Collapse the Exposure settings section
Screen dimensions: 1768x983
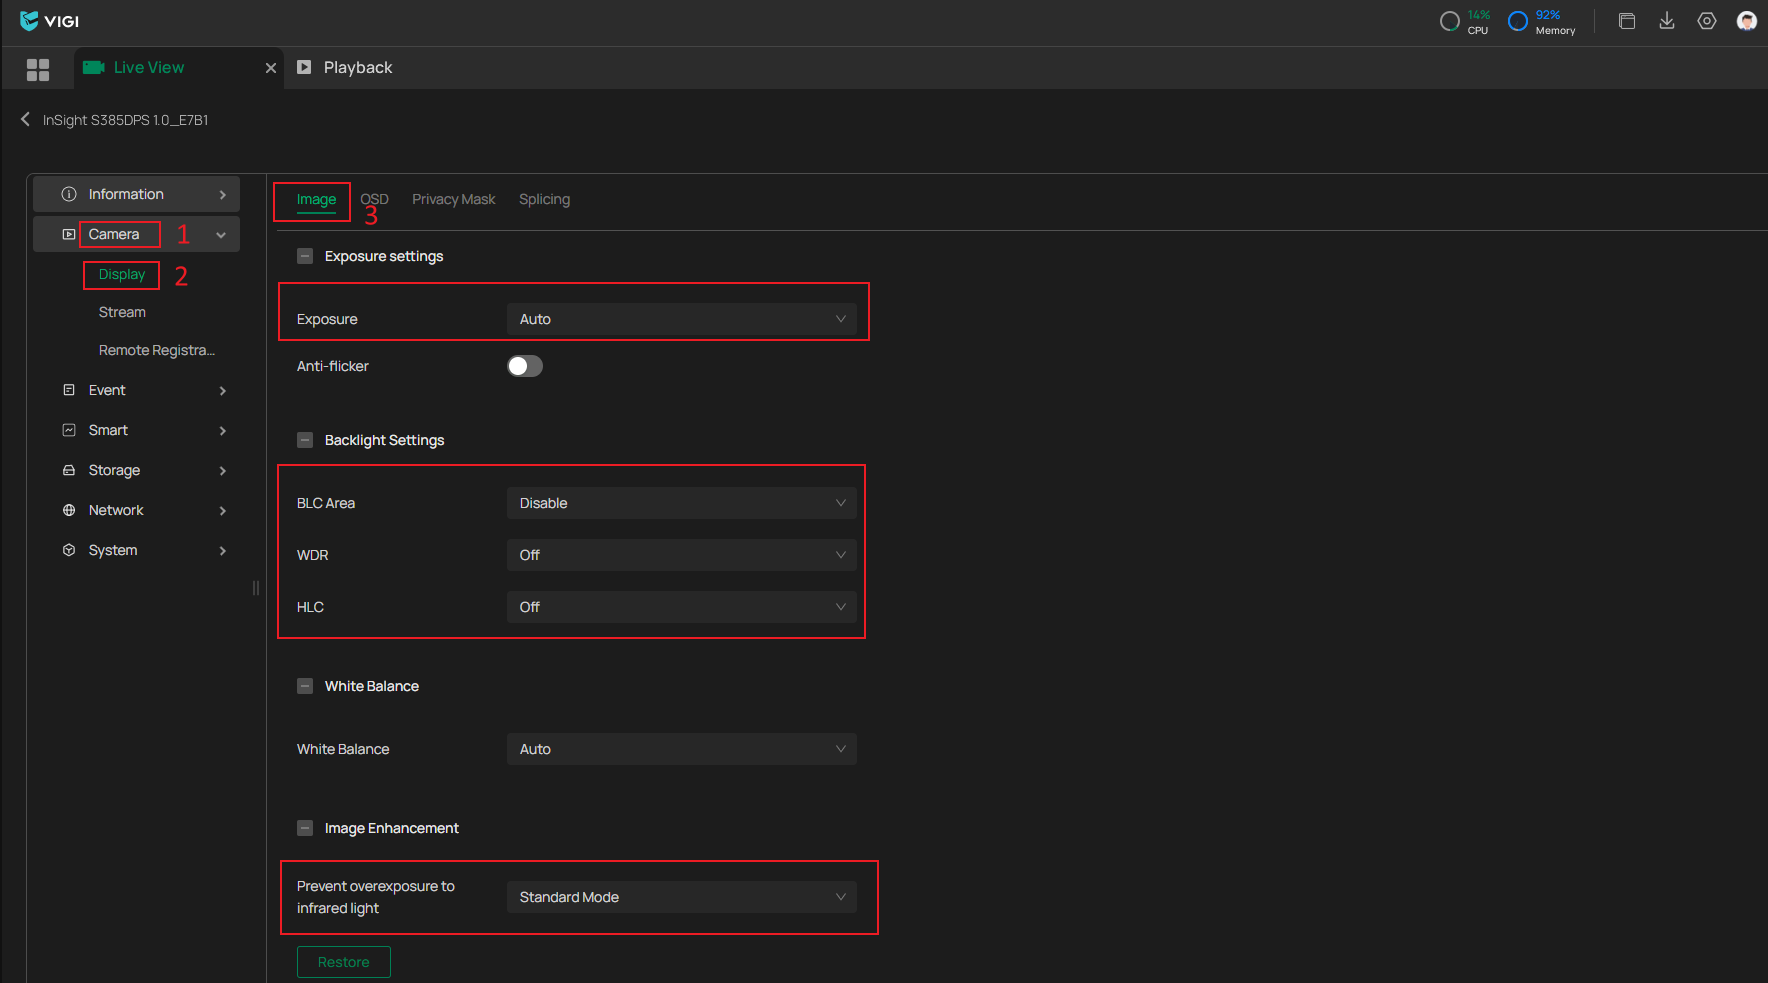tap(305, 256)
